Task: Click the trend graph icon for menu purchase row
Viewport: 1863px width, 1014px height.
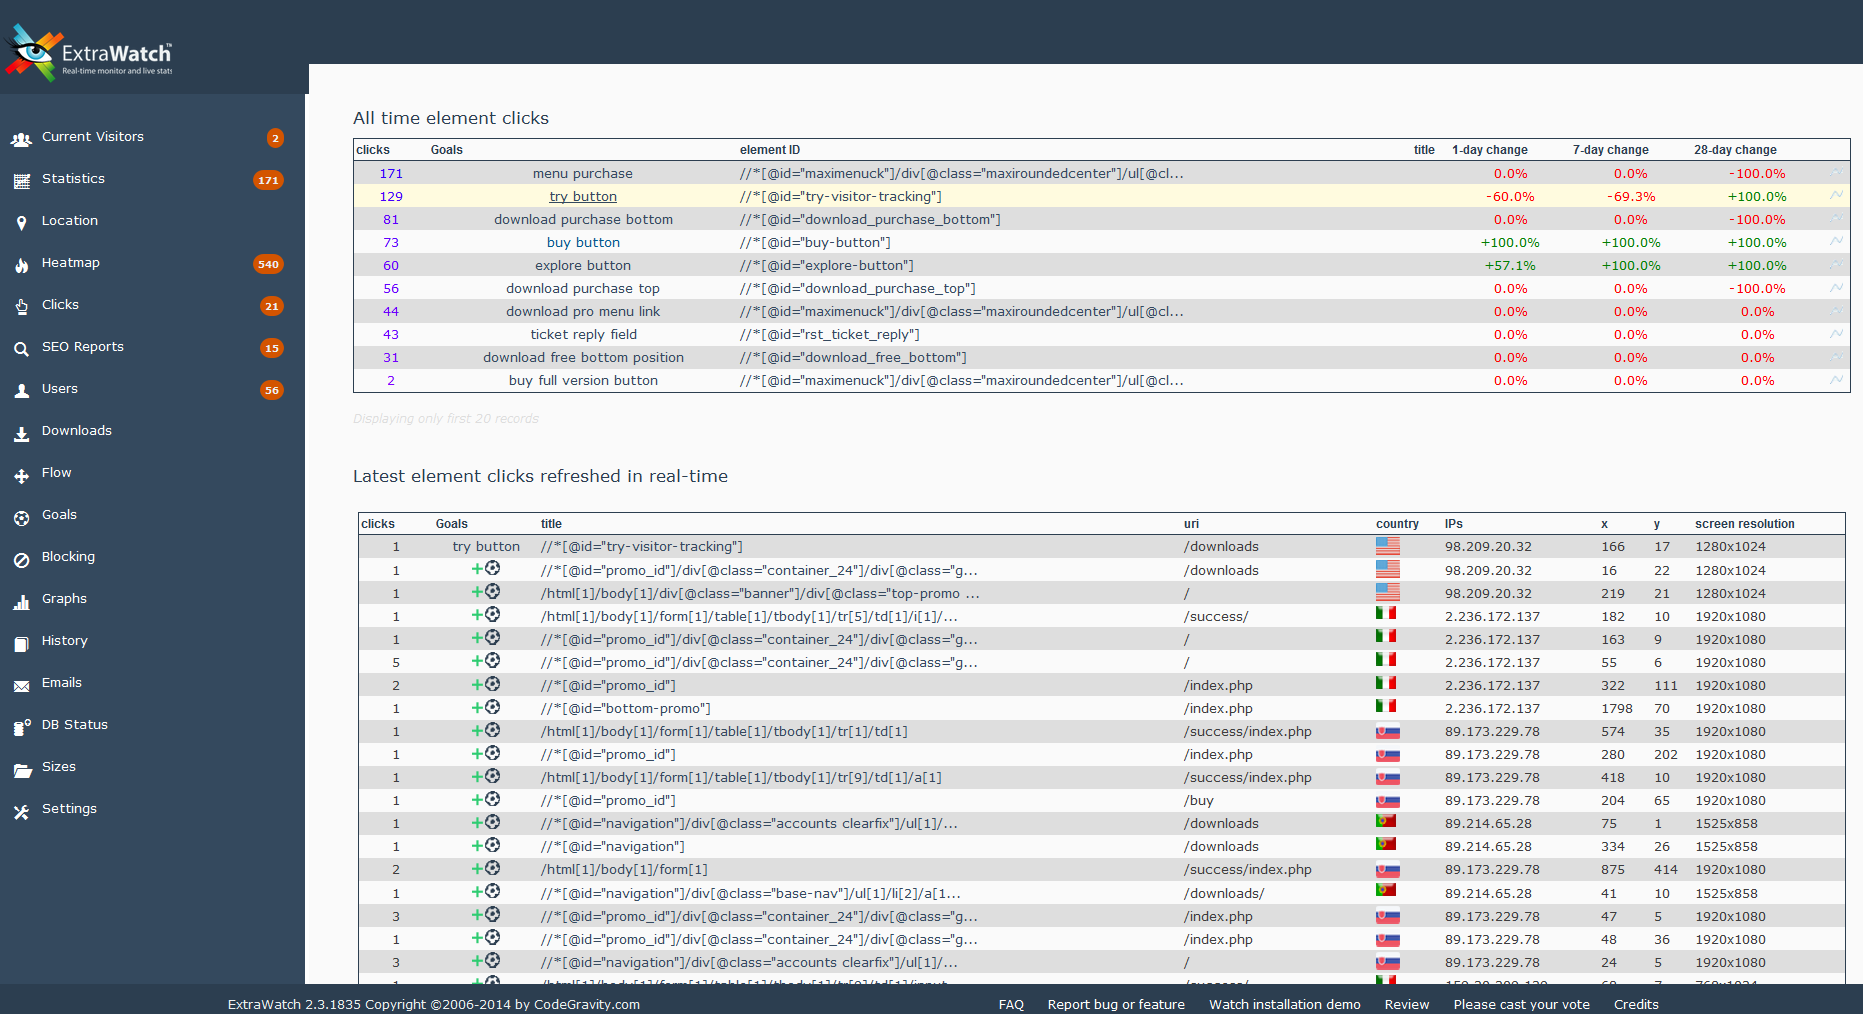Action: [x=1836, y=173]
